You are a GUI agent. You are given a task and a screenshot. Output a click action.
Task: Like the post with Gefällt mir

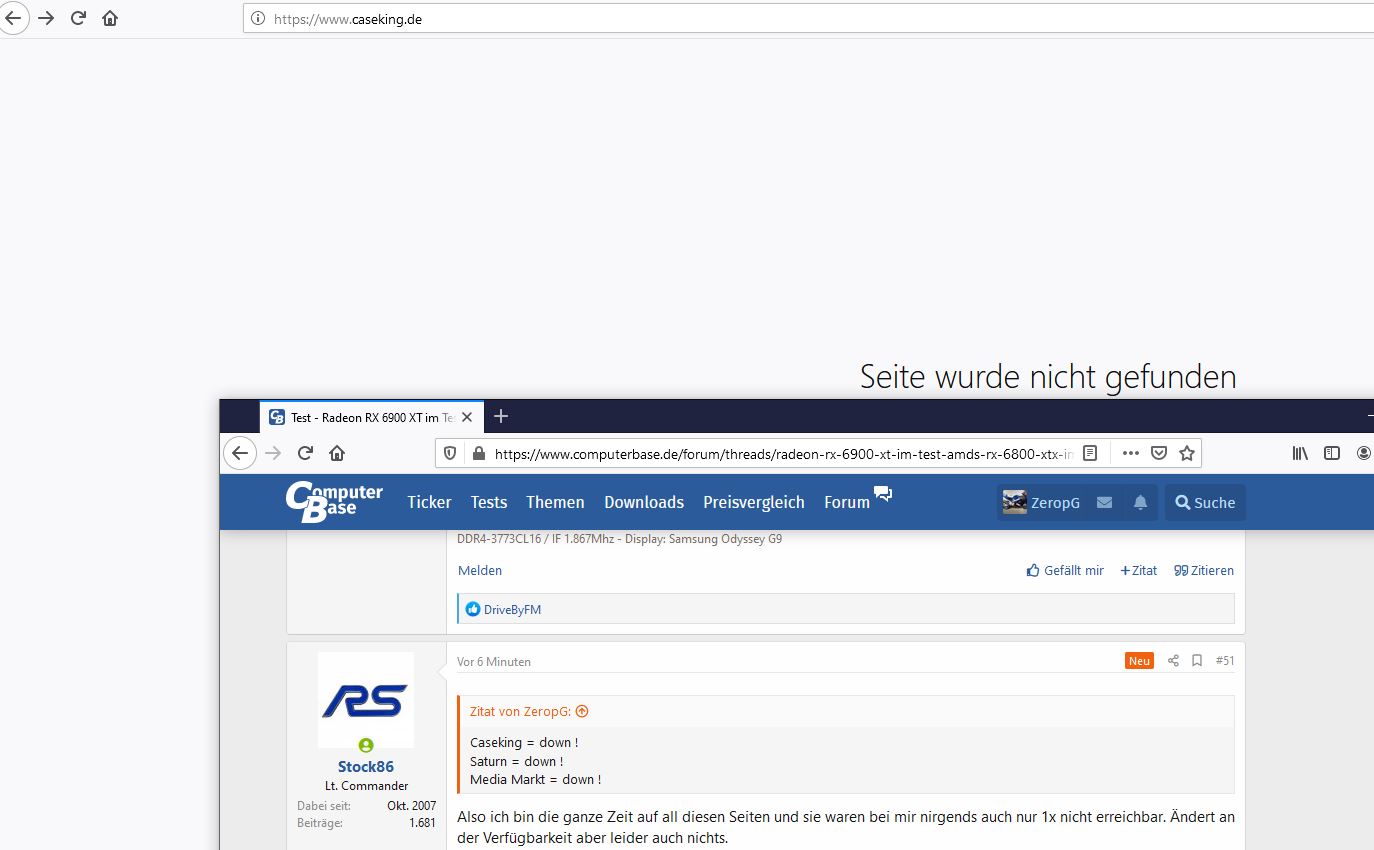click(1065, 570)
